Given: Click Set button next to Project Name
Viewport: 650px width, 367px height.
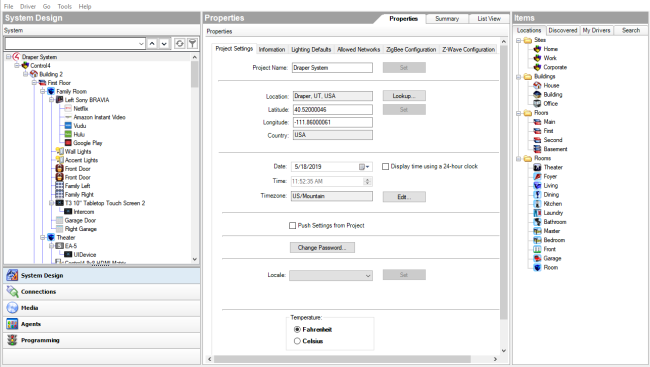Looking at the screenshot, I should pyautogui.click(x=404, y=68).
